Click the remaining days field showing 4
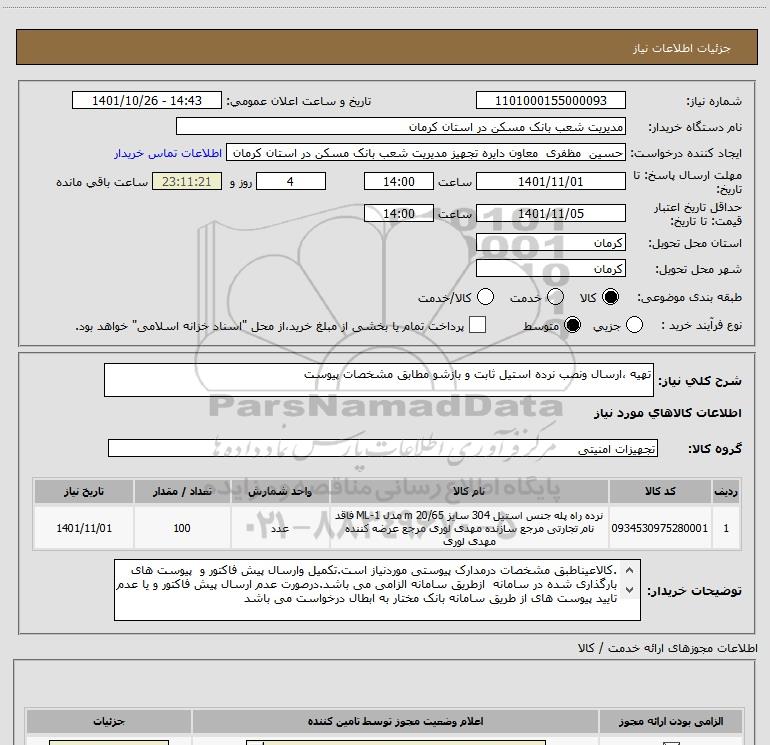This screenshot has width=770, height=745. 291,181
